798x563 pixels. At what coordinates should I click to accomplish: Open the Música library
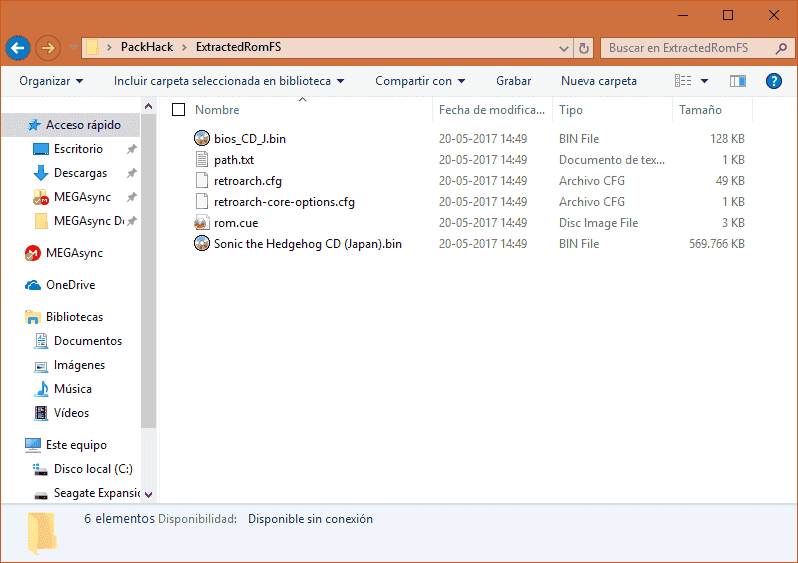pyautogui.click(x=73, y=389)
